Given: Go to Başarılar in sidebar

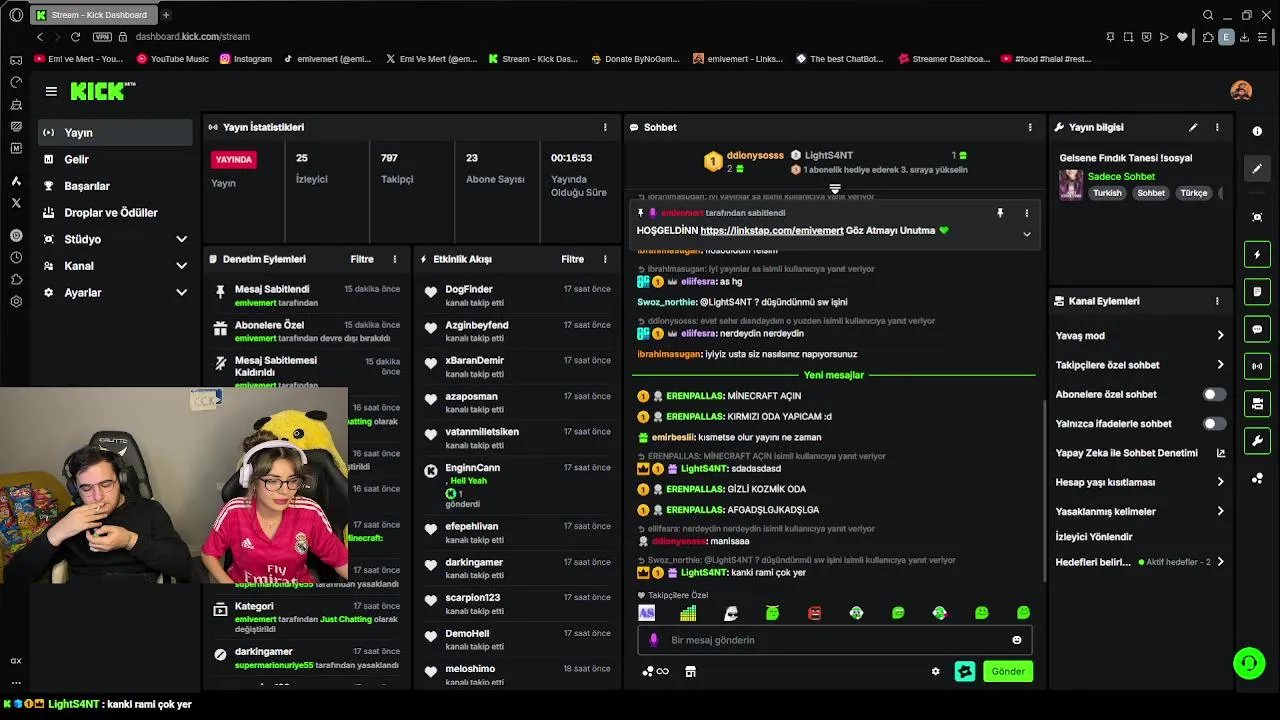Looking at the screenshot, I should pyautogui.click(x=116, y=186).
